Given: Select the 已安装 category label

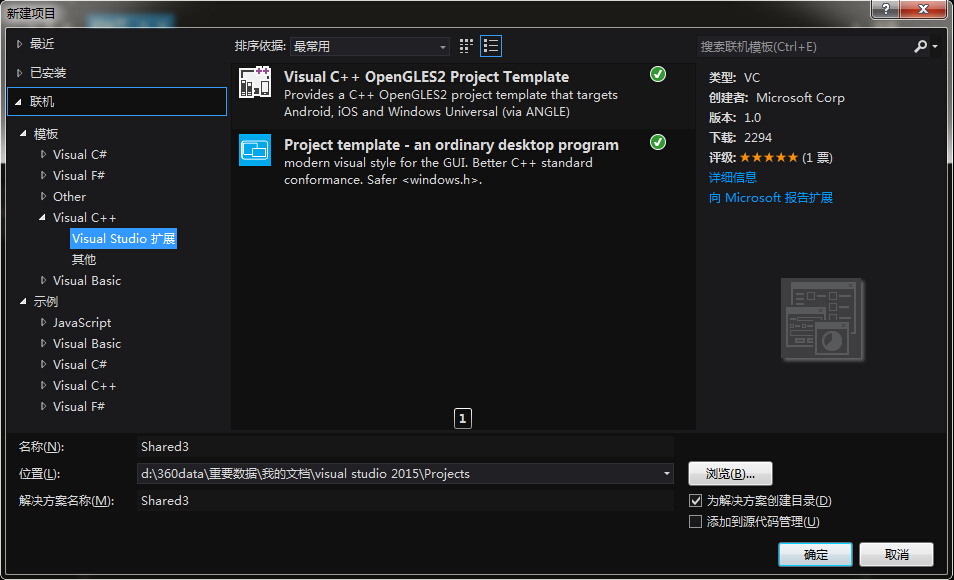Looking at the screenshot, I should pos(48,73).
